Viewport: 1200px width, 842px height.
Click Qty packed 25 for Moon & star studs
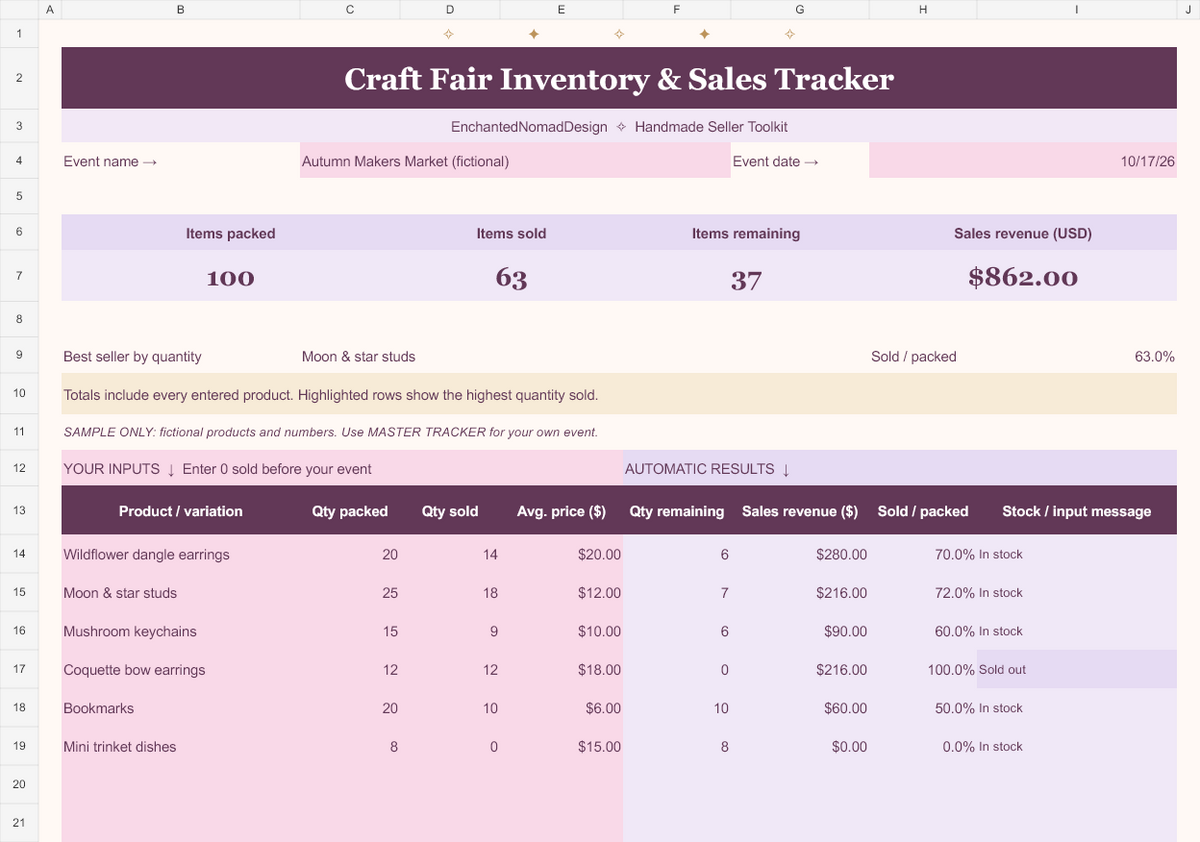pyautogui.click(x=349, y=593)
